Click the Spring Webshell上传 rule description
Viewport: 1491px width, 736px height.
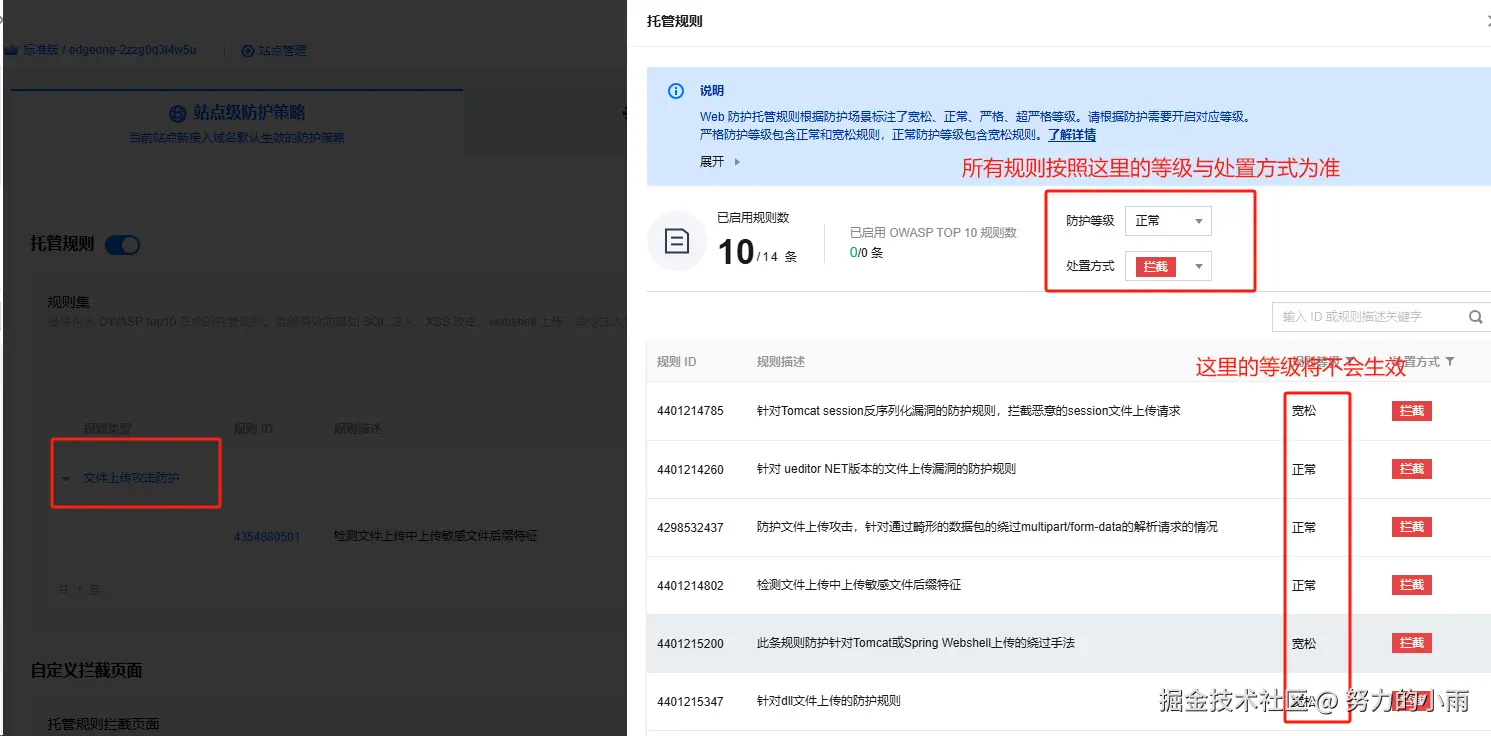pyautogui.click(x=916, y=643)
